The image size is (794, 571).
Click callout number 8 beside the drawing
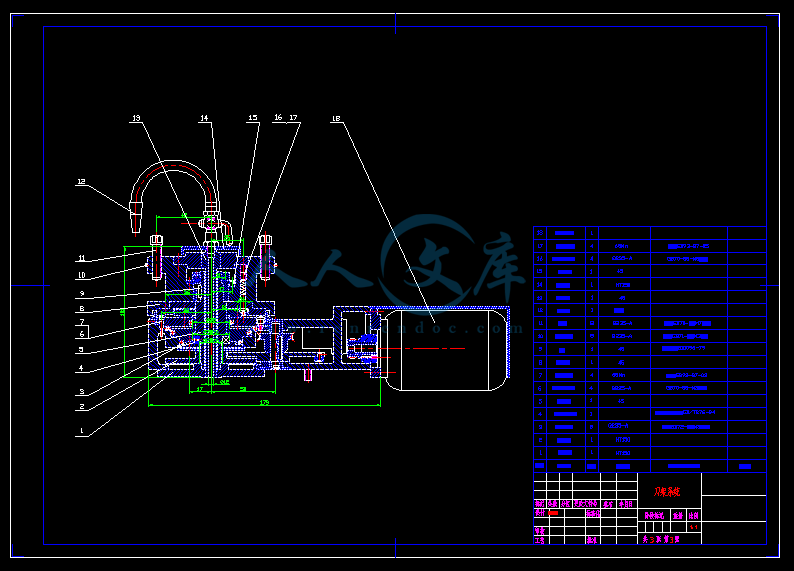coord(82,308)
